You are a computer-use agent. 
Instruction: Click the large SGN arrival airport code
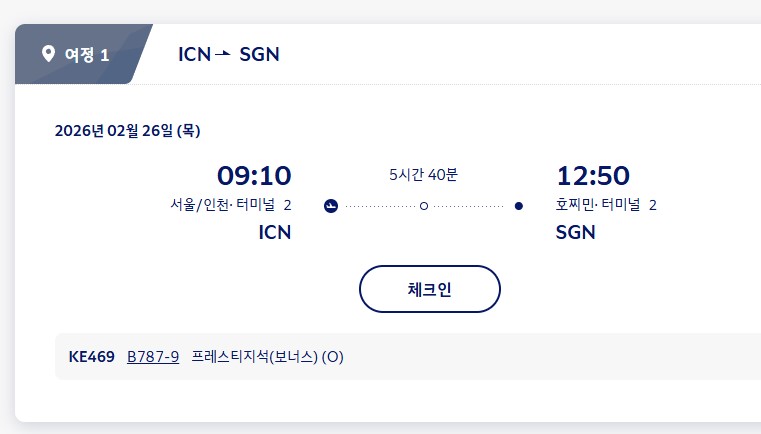[x=575, y=233]
